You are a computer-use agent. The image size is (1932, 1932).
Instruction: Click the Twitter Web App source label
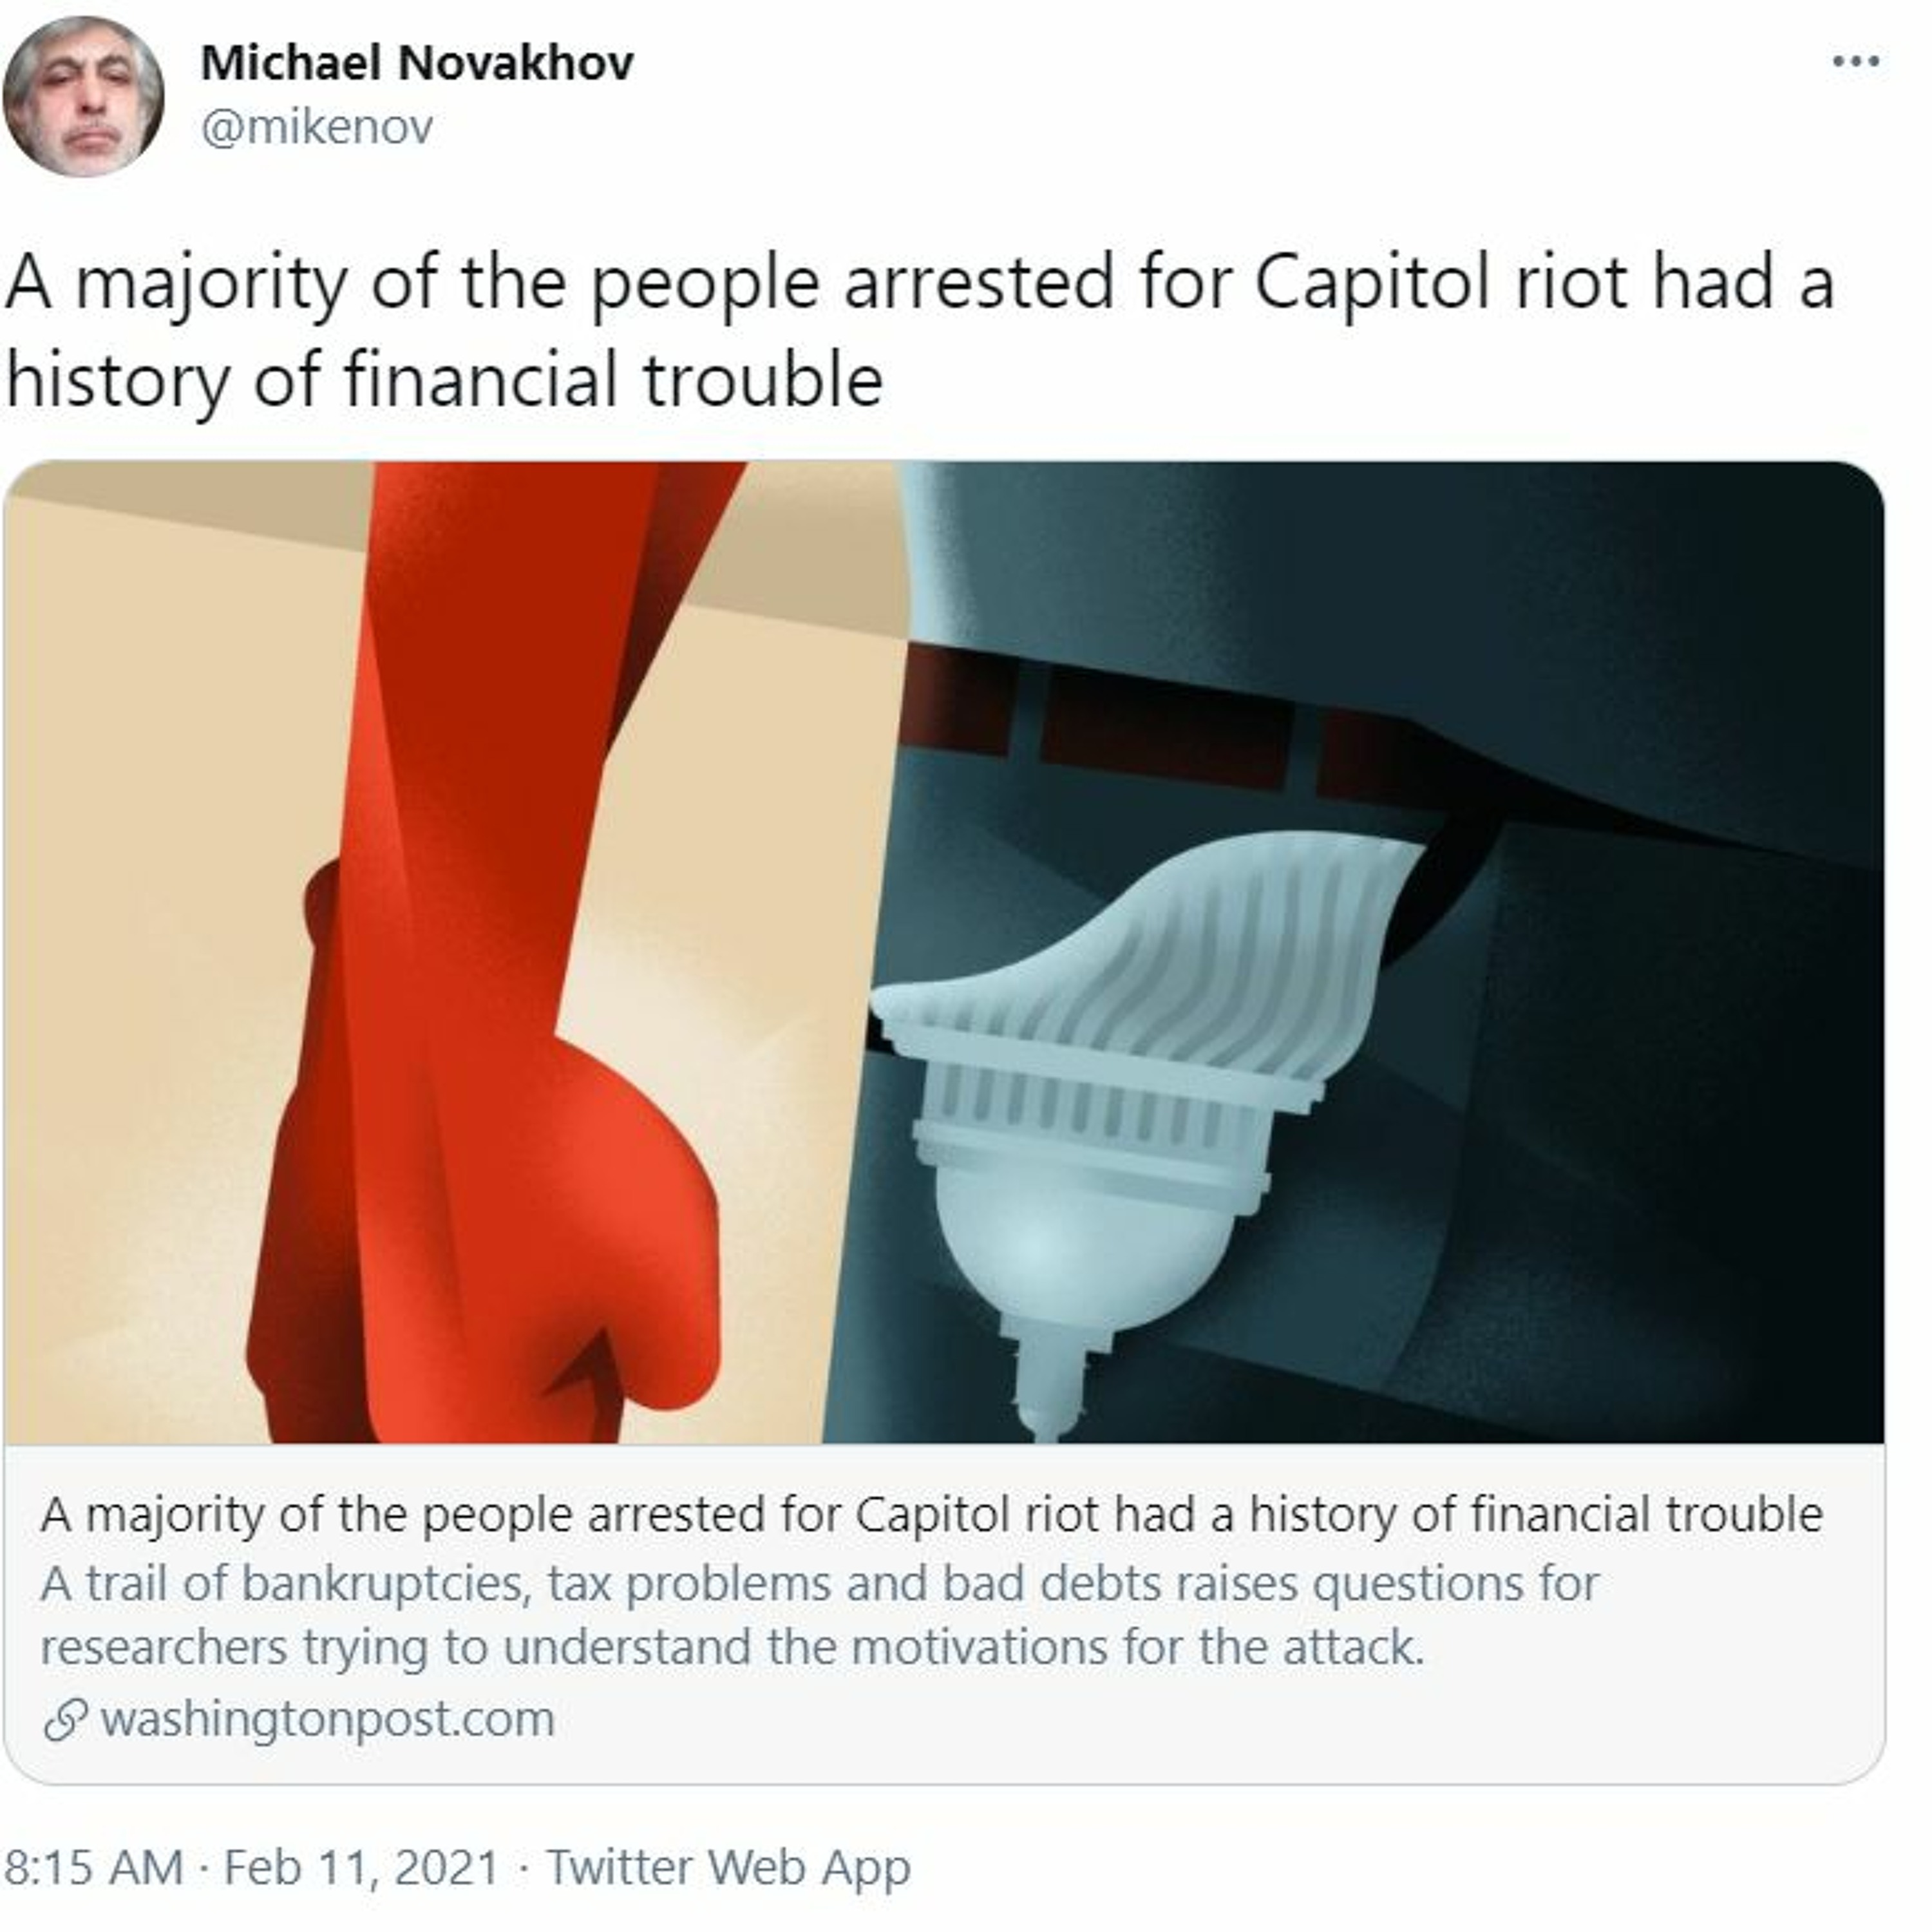point(728,1867)
